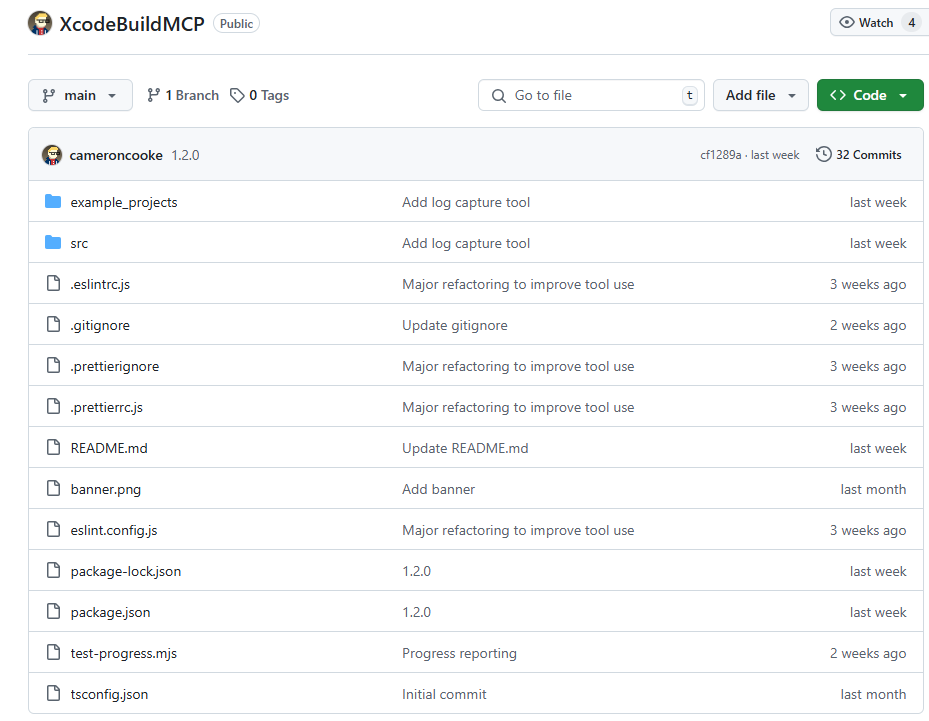Click the tag icon beside 0 Tags

237,95
